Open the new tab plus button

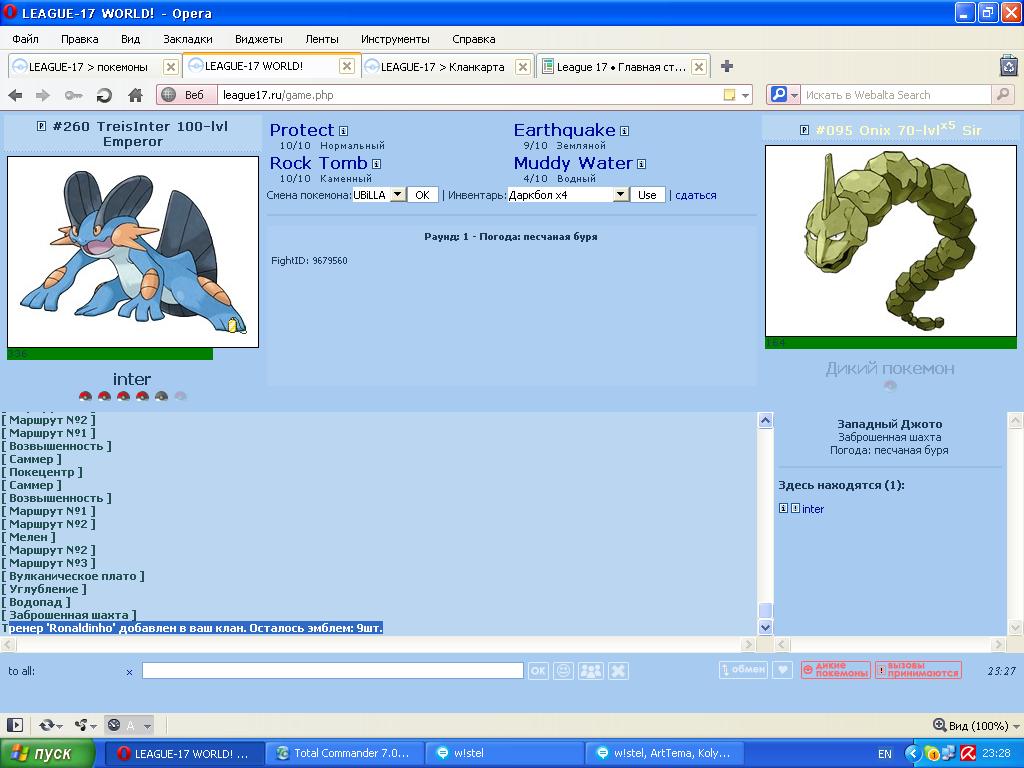pos(727,66)
